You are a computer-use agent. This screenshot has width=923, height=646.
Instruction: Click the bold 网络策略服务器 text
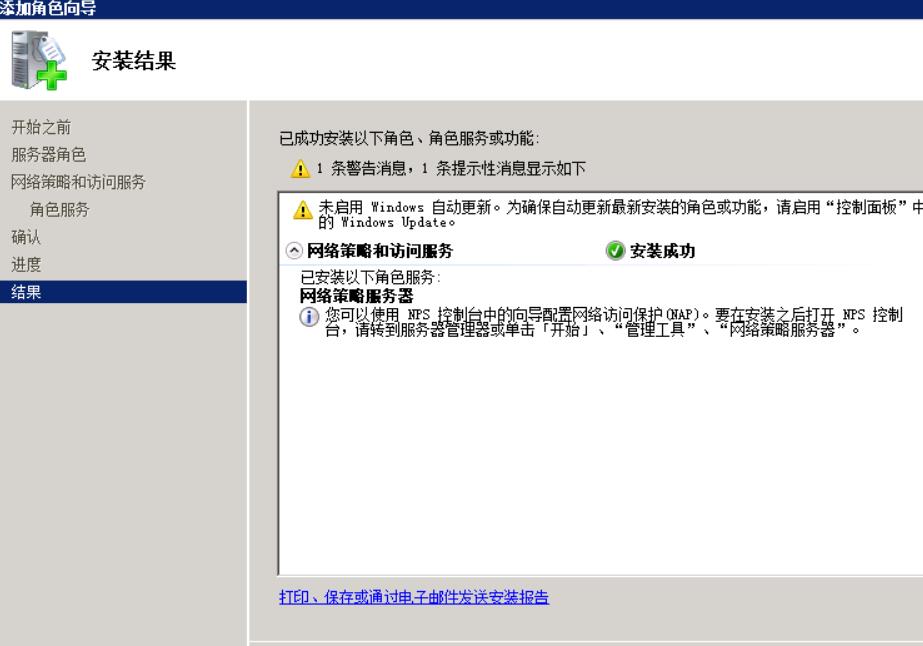(x=357, y=296)
